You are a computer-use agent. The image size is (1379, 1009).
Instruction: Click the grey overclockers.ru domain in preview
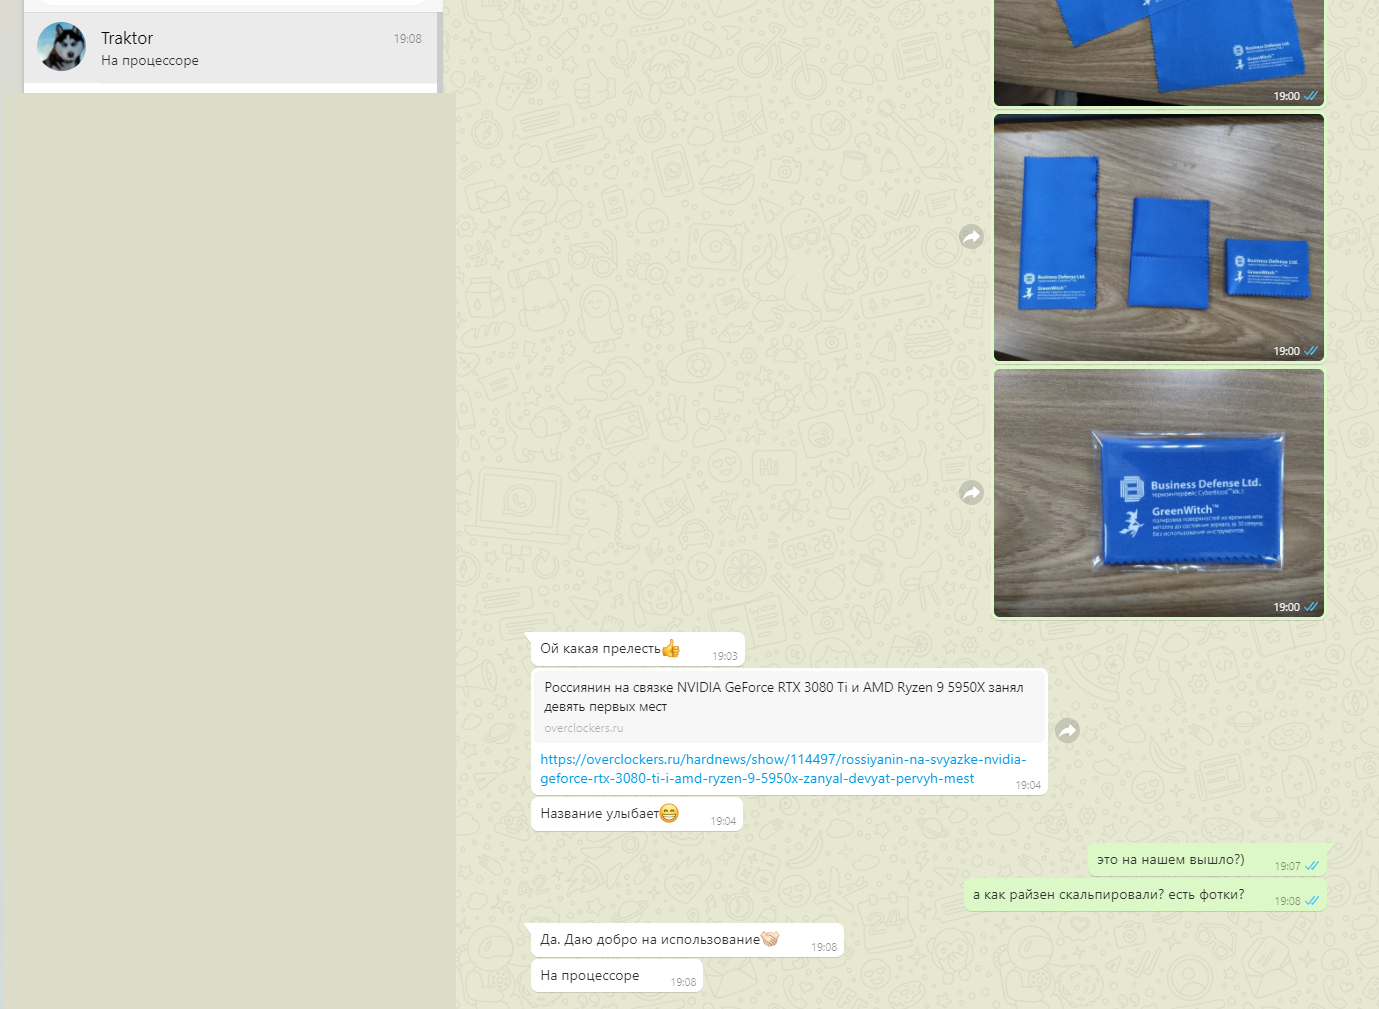pos(584,728)
